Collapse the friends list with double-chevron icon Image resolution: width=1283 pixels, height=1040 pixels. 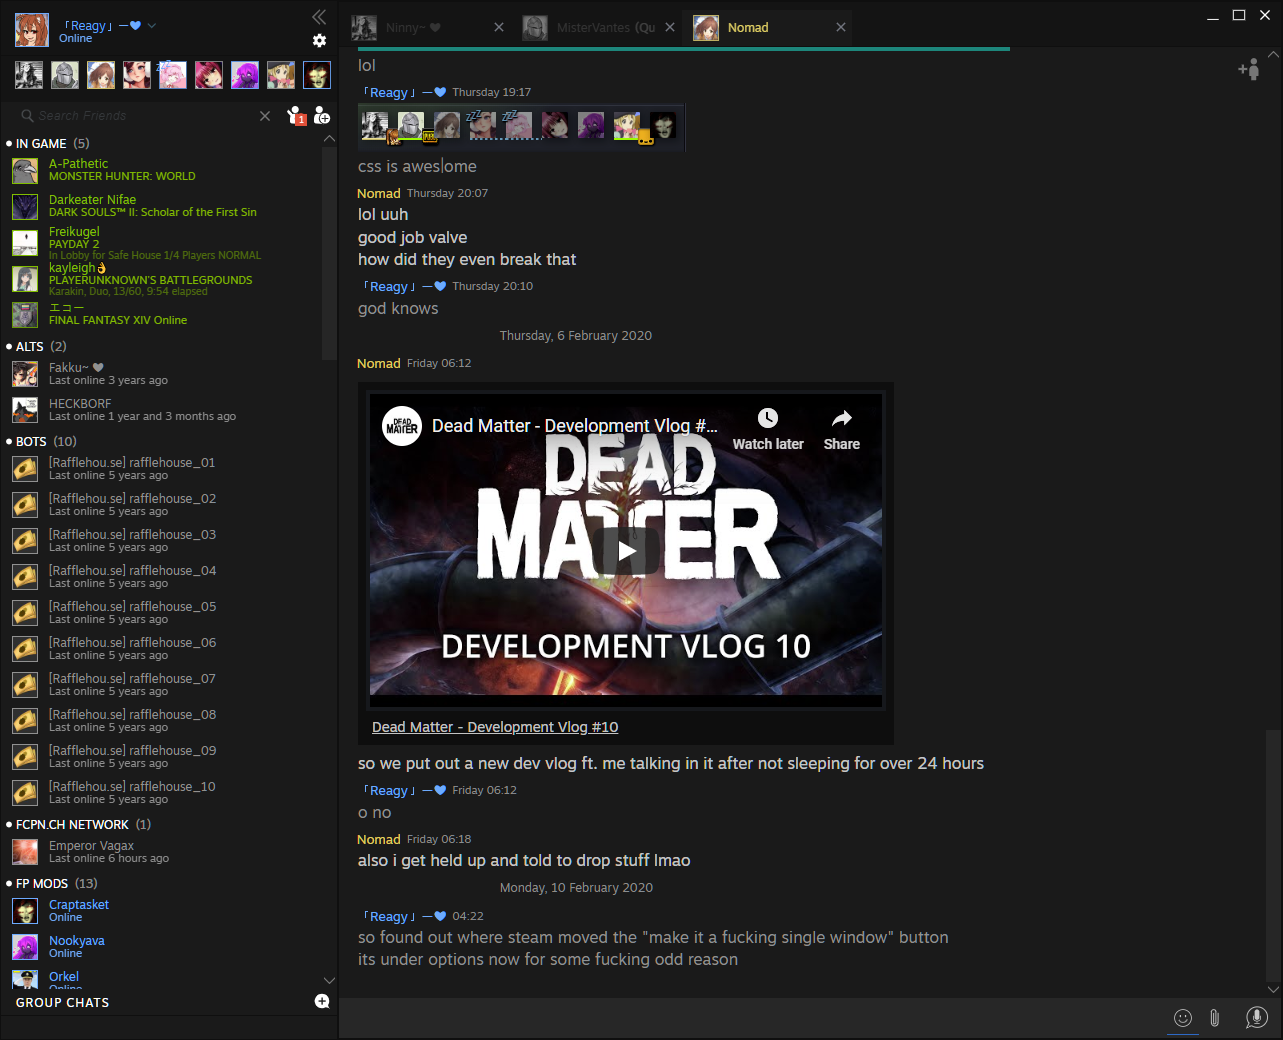click(319, 16)
